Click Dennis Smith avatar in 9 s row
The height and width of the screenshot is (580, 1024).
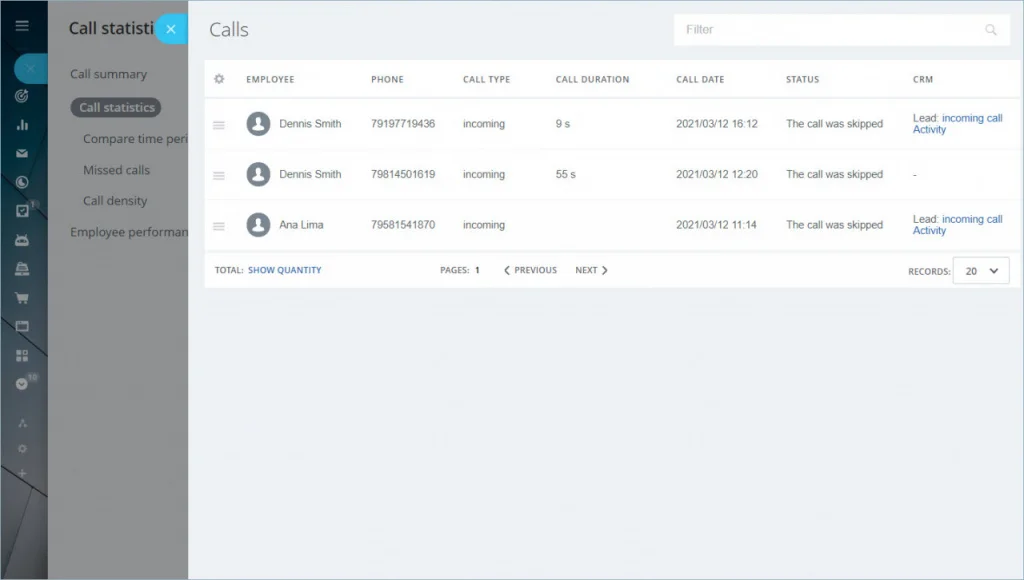click(x=258, y=123)
